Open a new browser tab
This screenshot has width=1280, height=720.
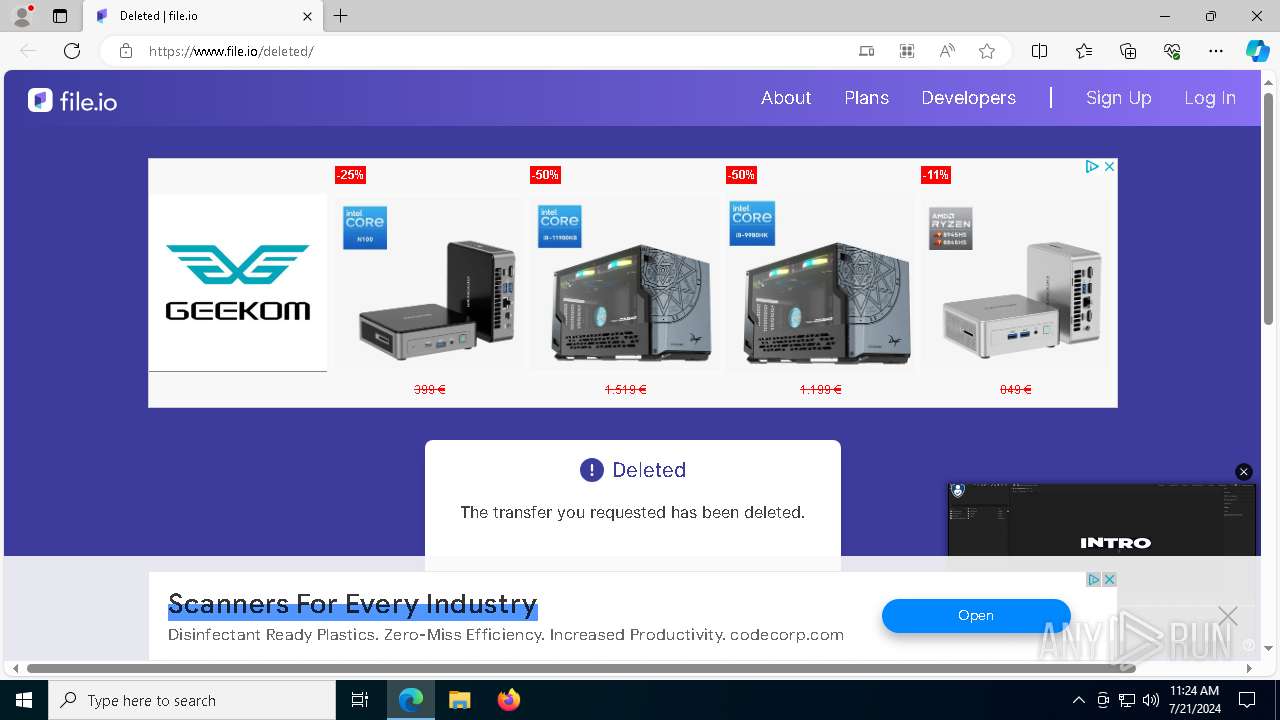341,16
